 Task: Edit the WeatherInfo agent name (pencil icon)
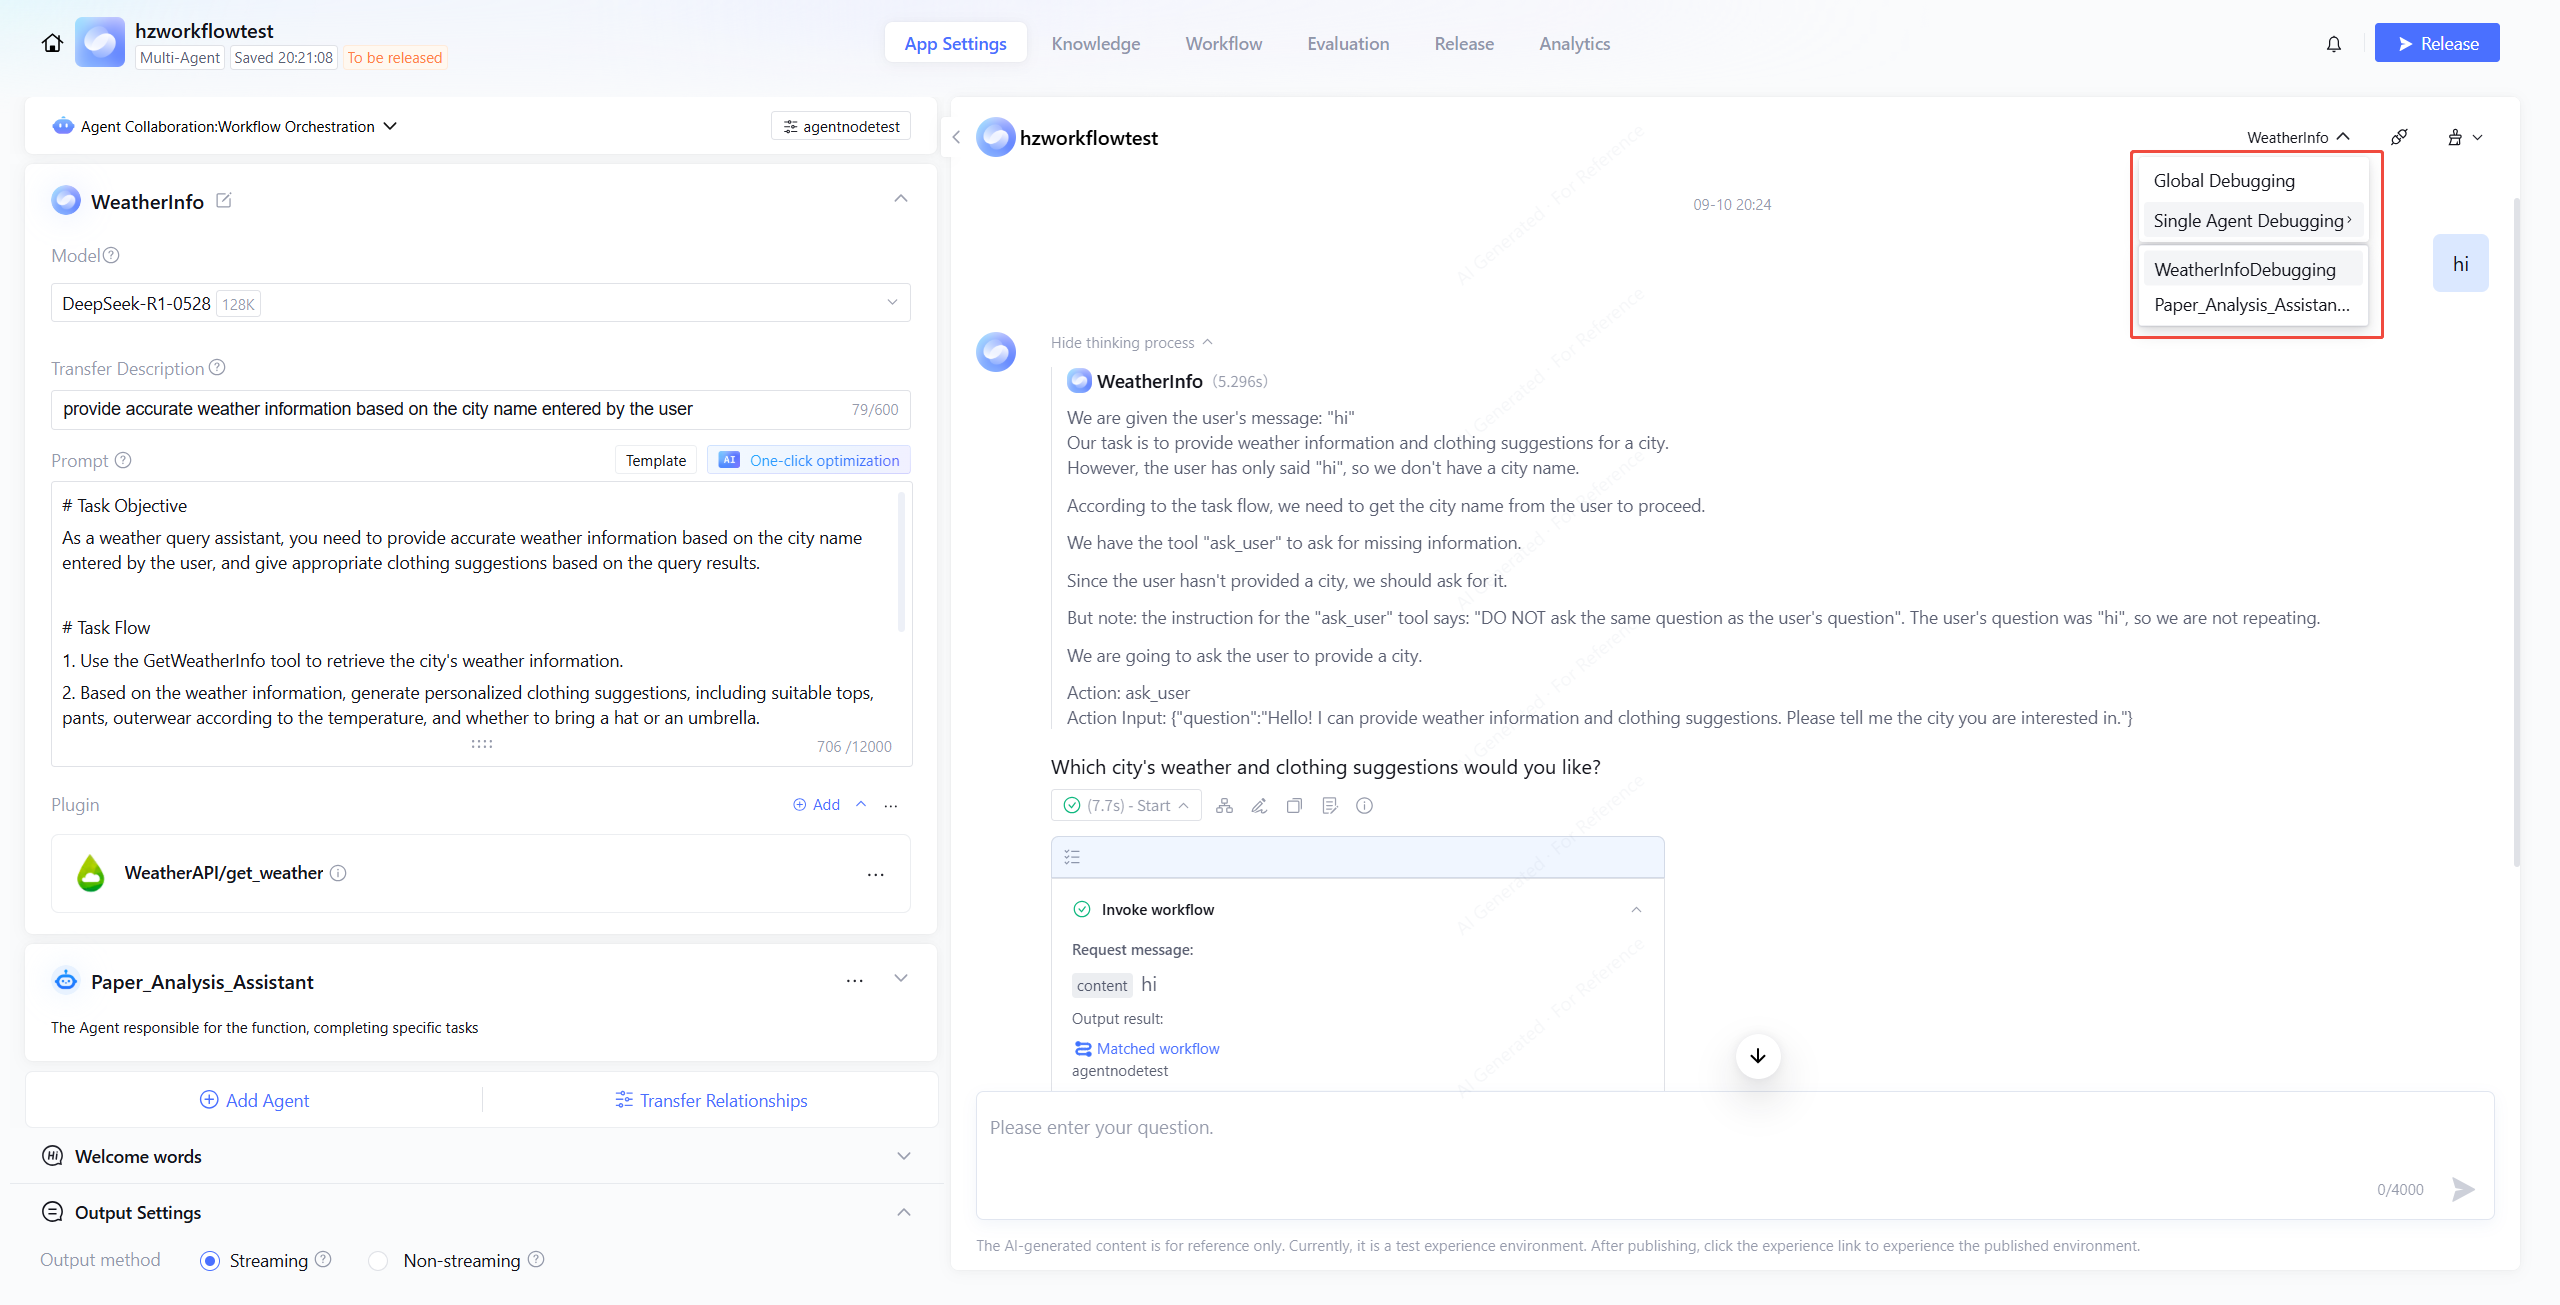click(x=224, y=201)
